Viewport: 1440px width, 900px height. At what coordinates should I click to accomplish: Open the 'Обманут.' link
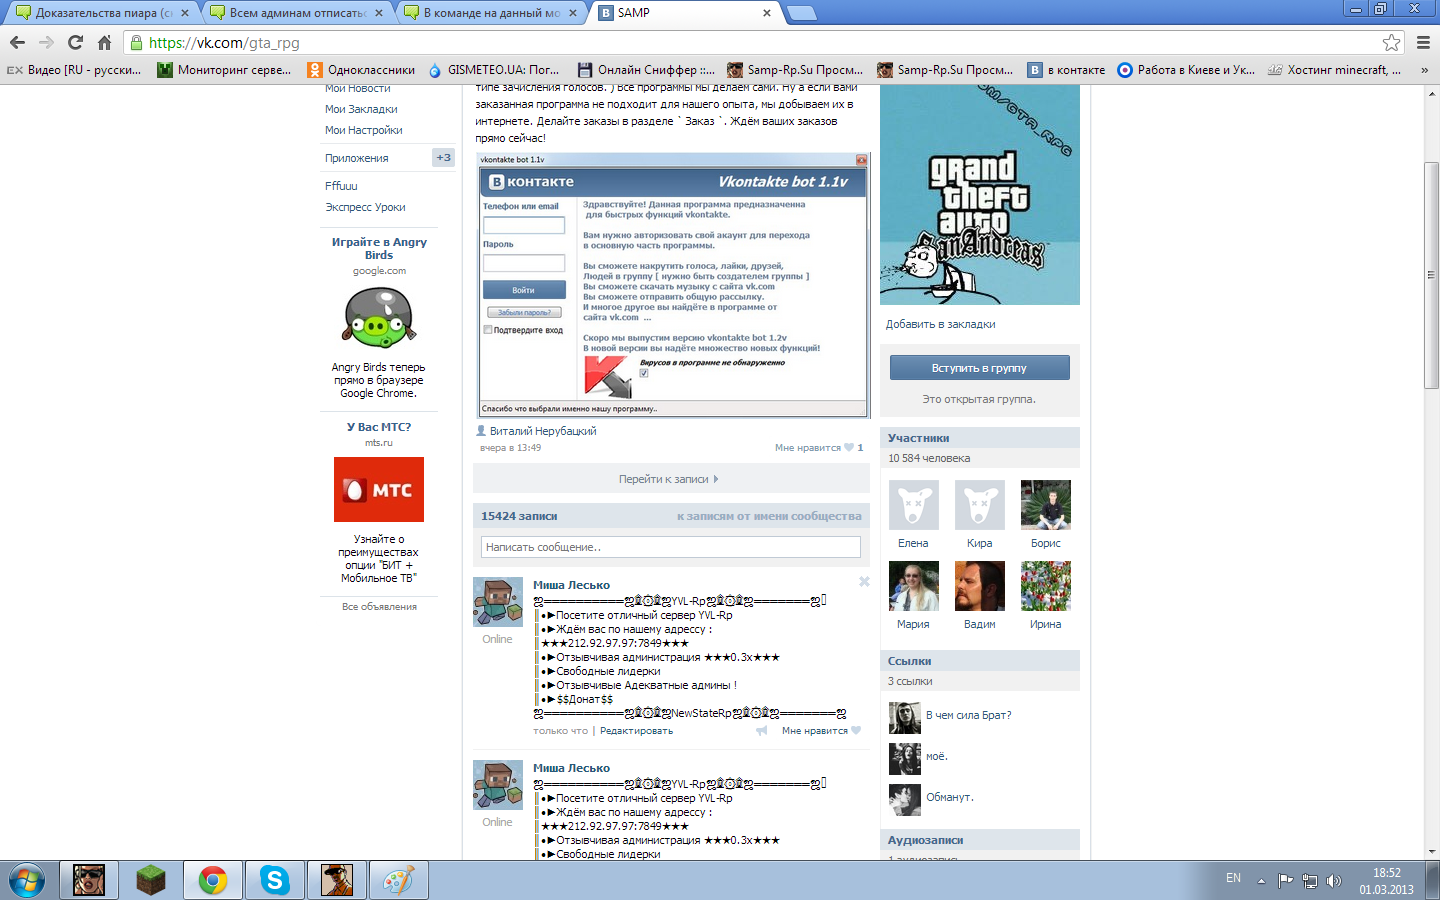click(x=949, y=797)
